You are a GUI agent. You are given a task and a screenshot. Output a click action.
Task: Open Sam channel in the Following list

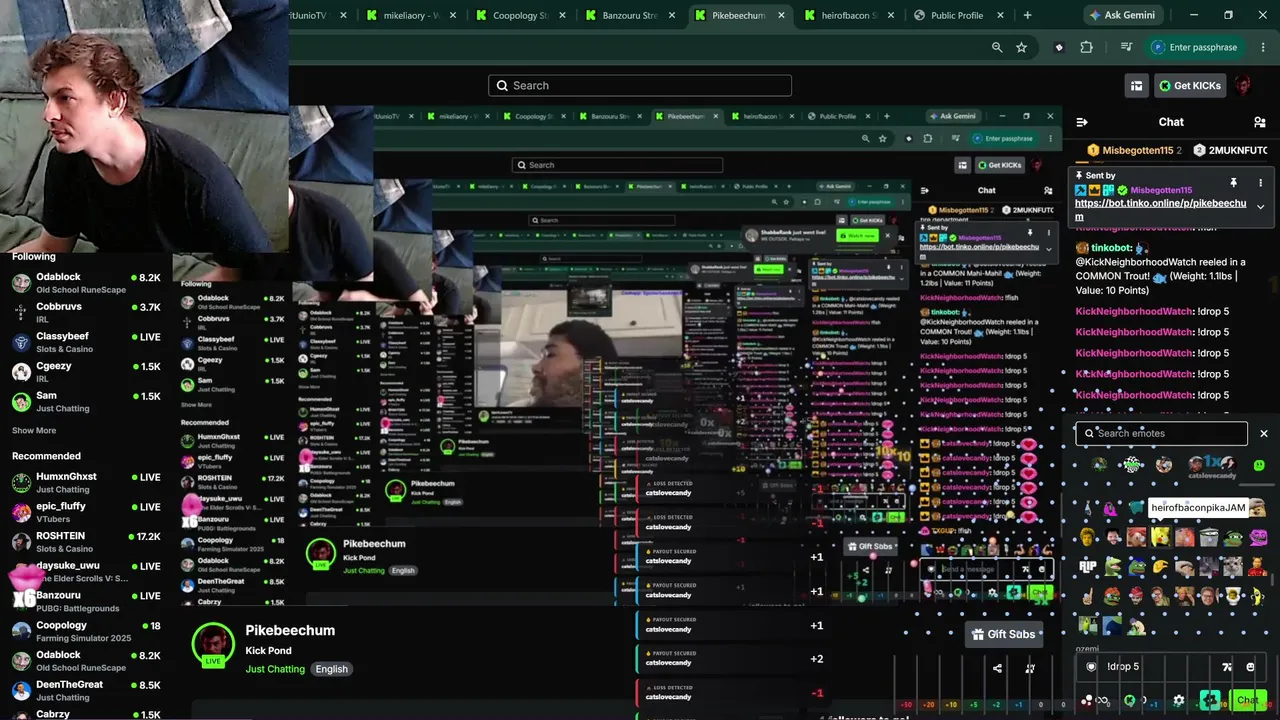pyautogui.click(x=86, y=402)
